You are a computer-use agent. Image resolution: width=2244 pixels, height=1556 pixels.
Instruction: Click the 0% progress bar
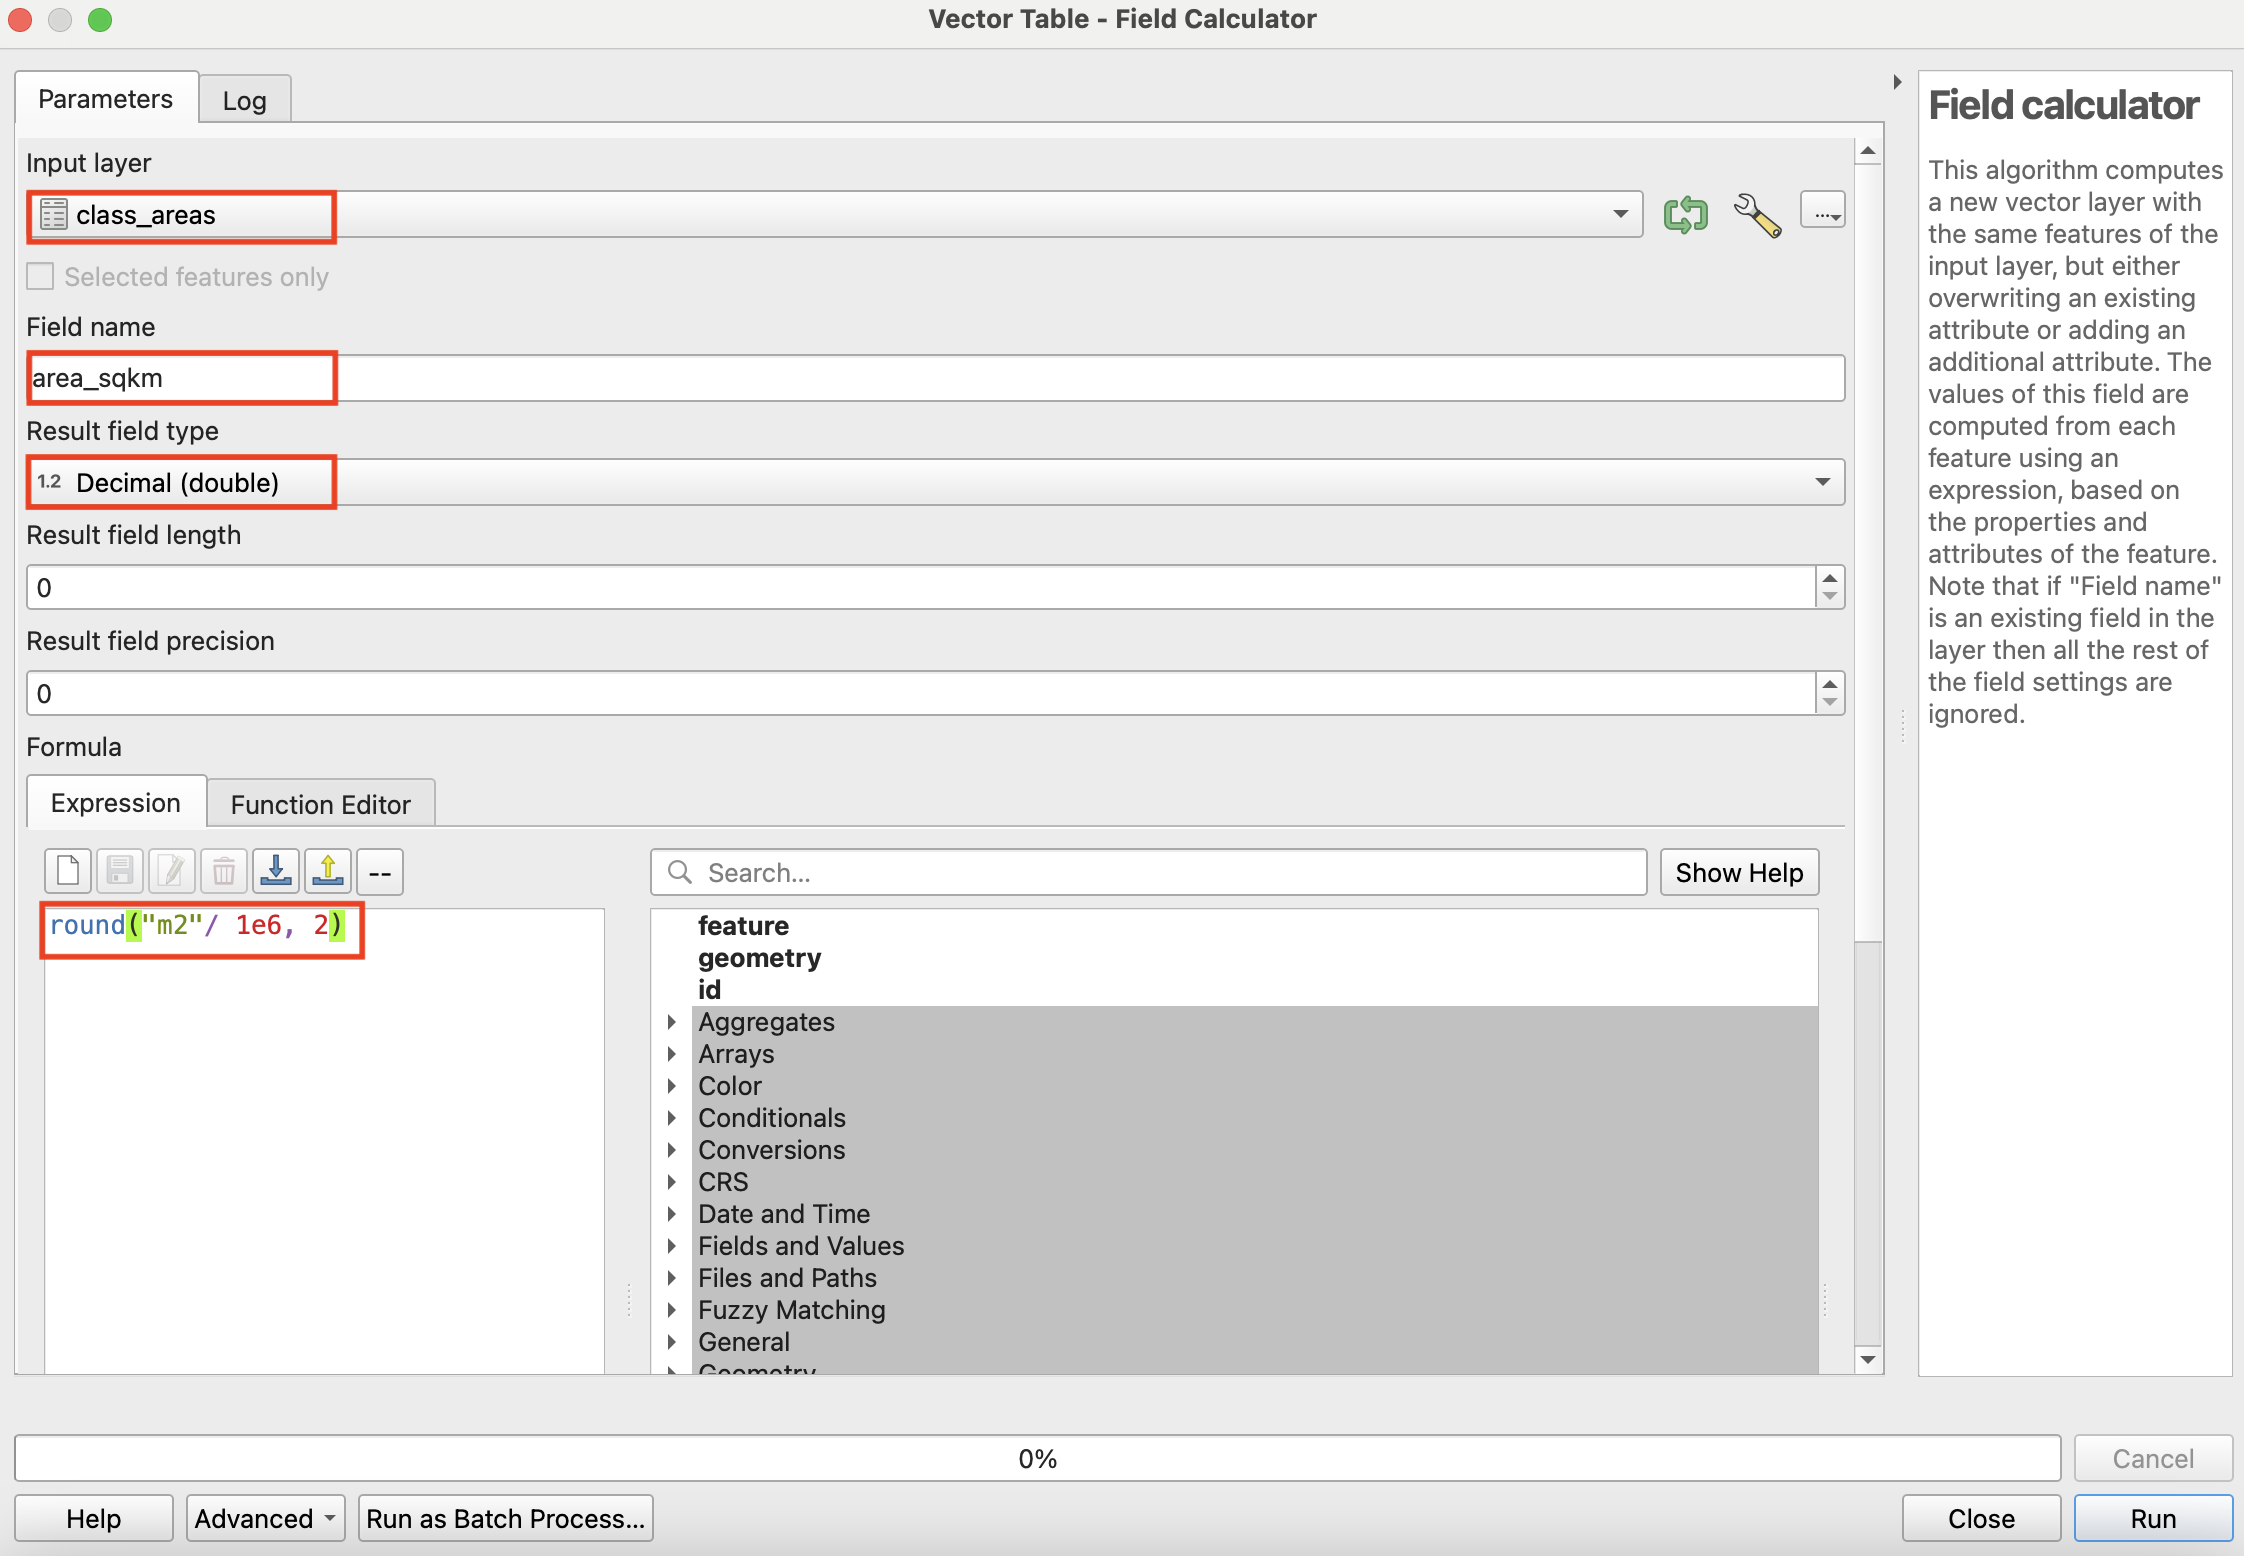(1037, 1458)
